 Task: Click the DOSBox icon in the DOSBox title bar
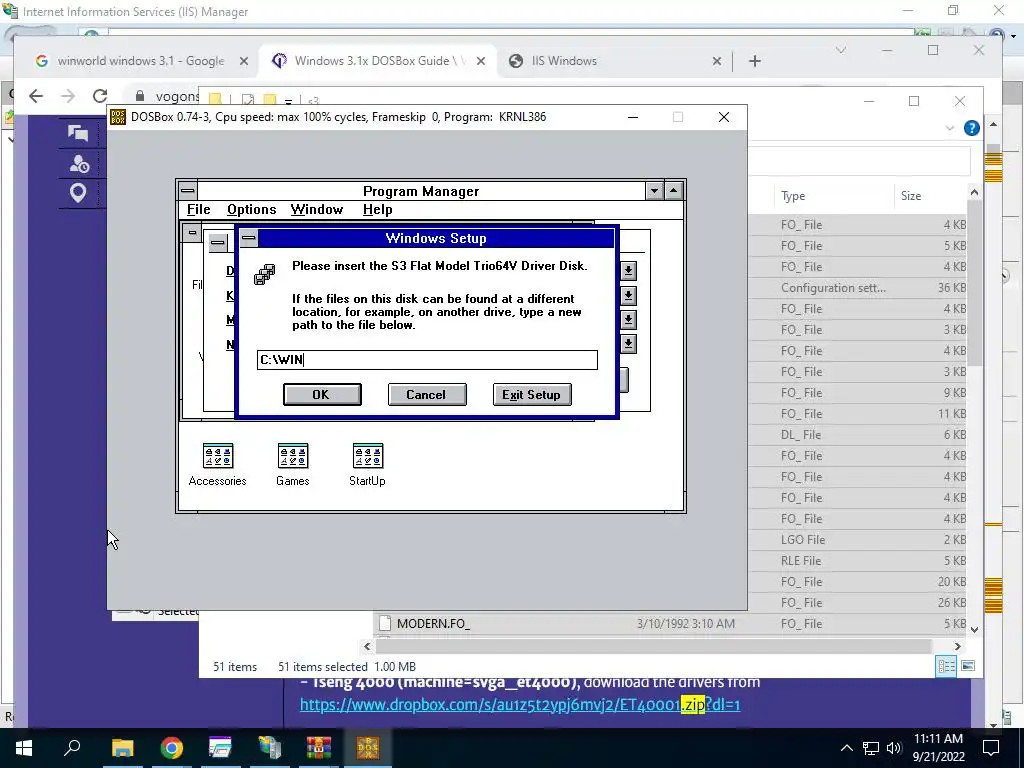click(118, 117)
